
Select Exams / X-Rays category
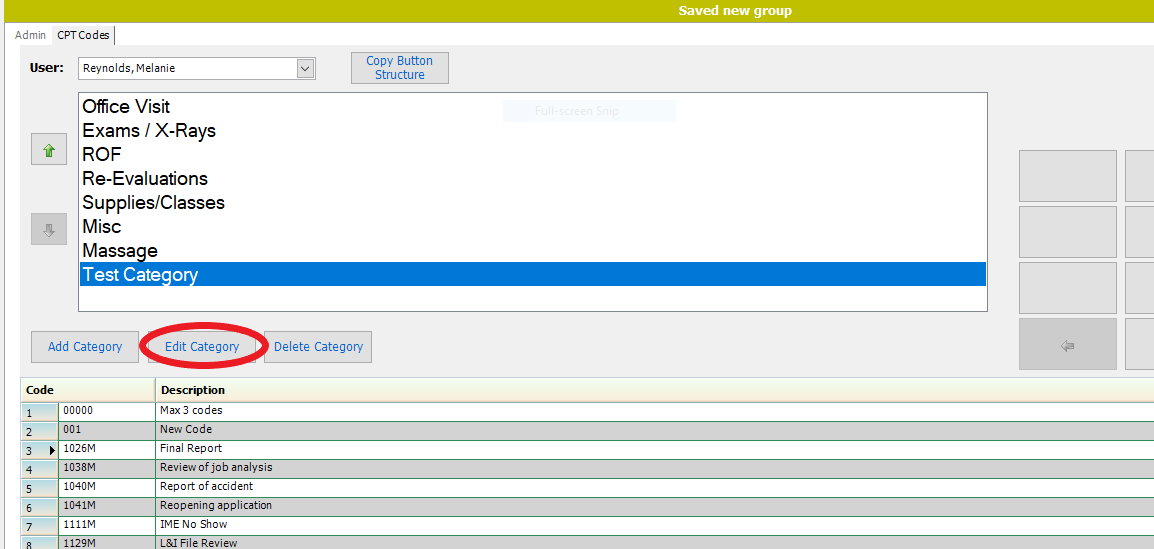pyautogui.click(x=532, y=130)
